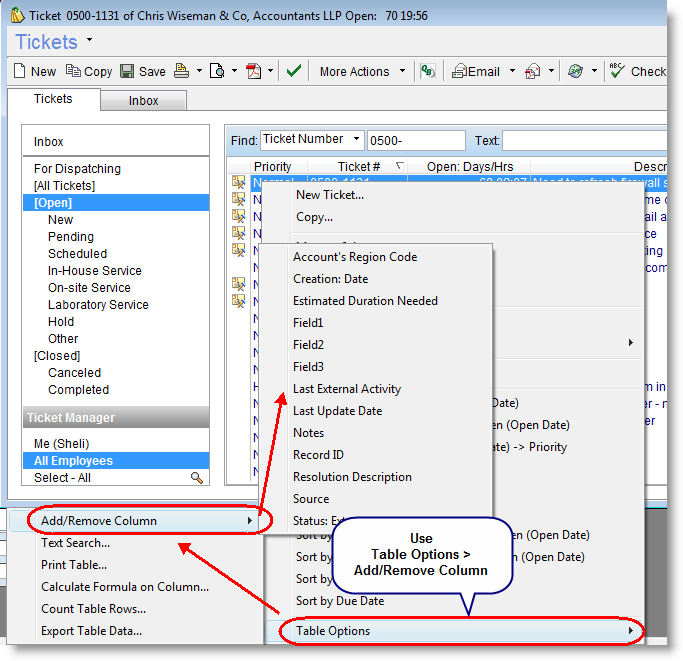The width and height of the screenshot is (683, 661).
Task: Select Pending in the ticket status list
Action: point(71,237)
